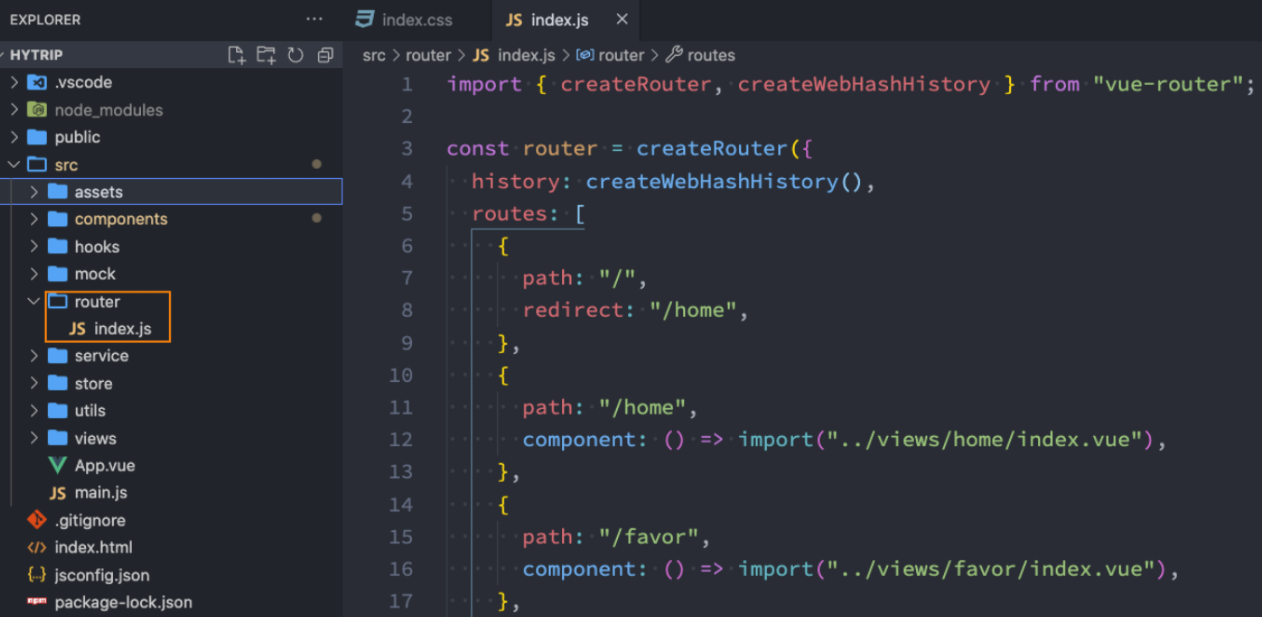Open the package-lock.json file

(x=123, y=602)
